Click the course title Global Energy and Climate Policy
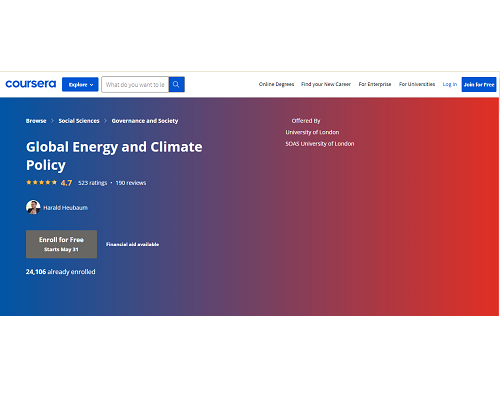 point(114,156)
